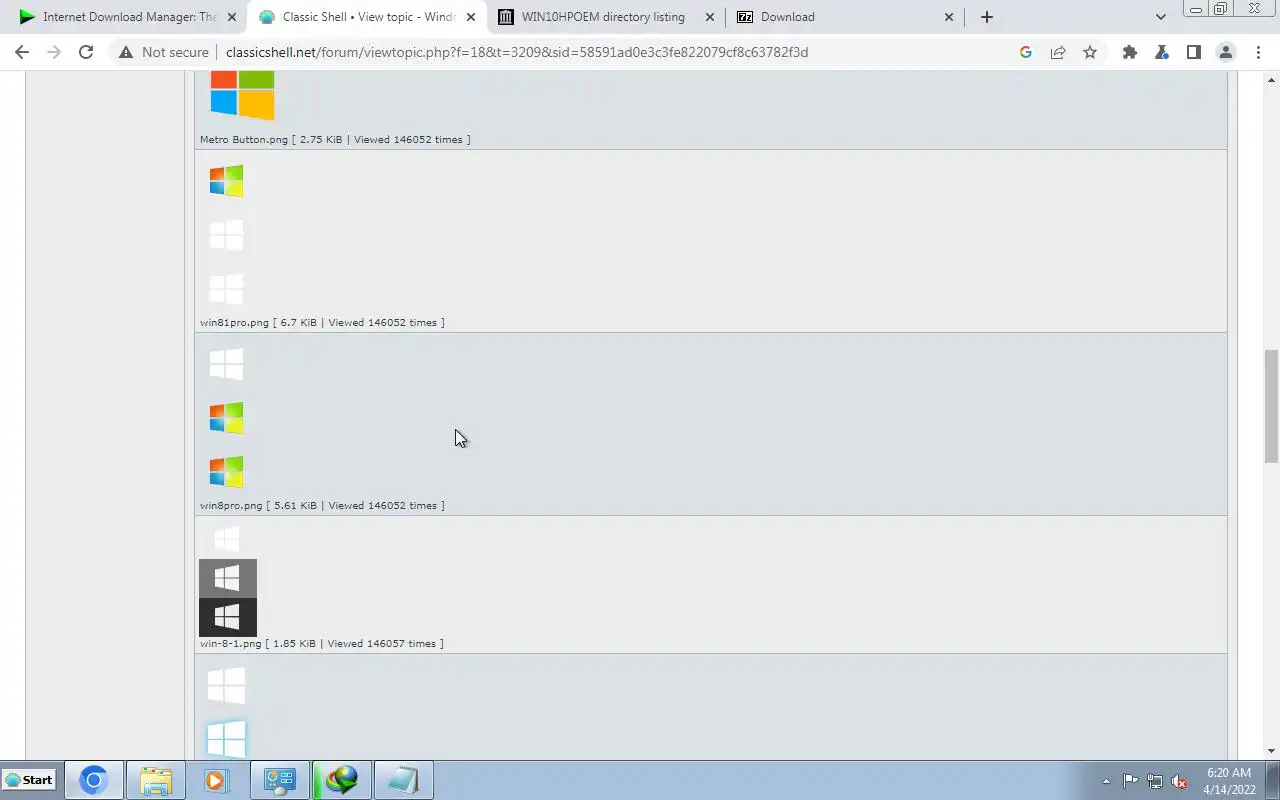The image size is (1280, 800).
Task: Switch to Internet Download Manager tab
Action: coord(126,17)
